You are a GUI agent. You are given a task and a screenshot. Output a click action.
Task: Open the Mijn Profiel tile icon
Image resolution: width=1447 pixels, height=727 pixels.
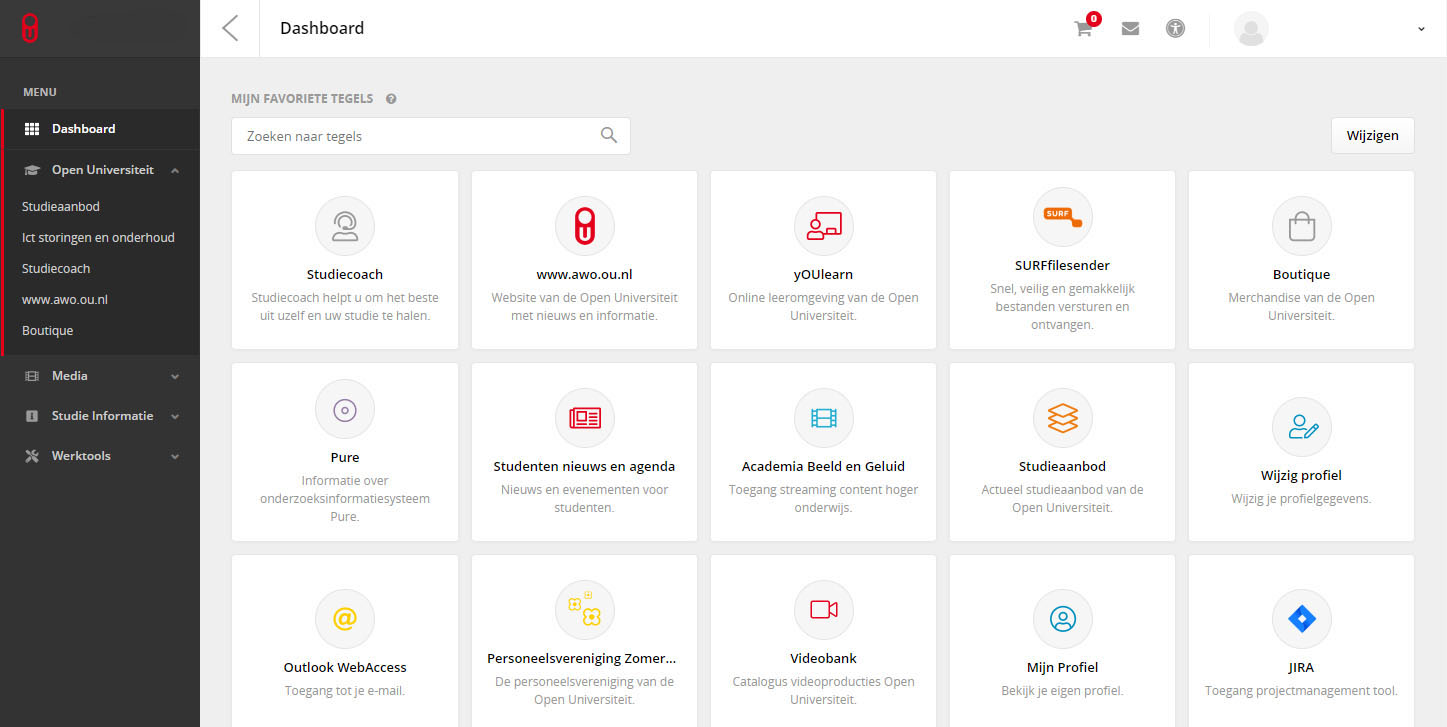coord(1062,618)
